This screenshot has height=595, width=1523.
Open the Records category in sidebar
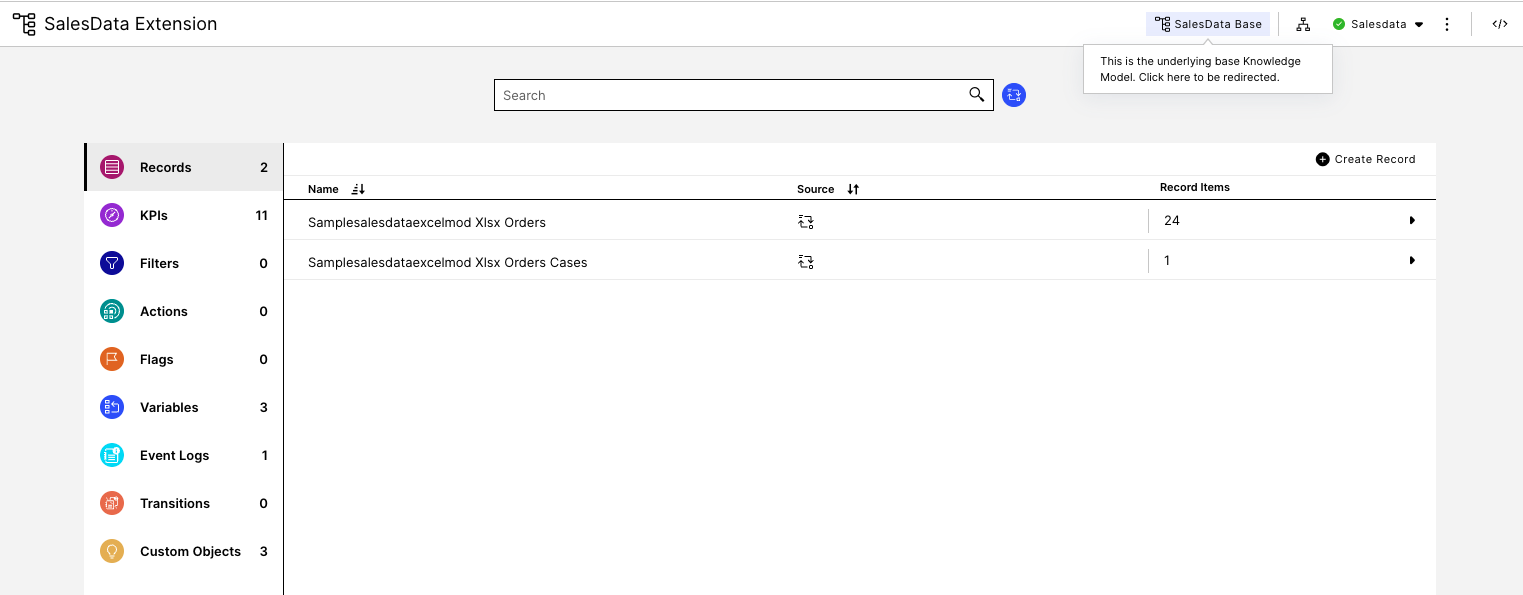coord(184,167)
